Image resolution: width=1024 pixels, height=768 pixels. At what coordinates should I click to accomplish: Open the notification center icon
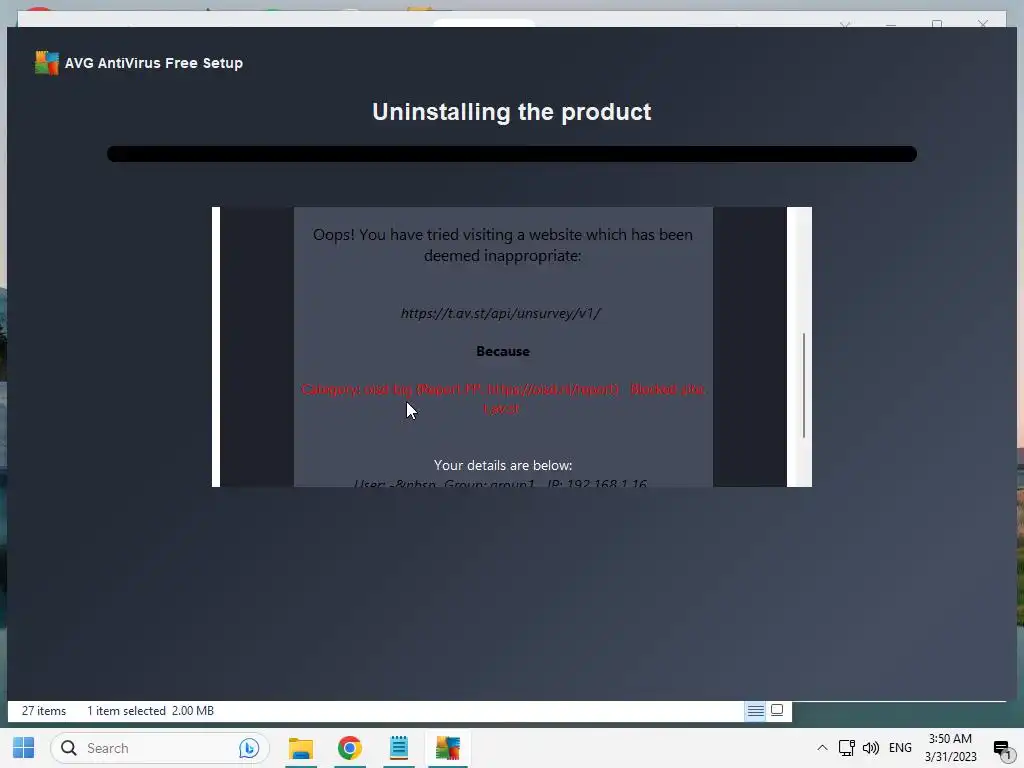[1002, 748]
